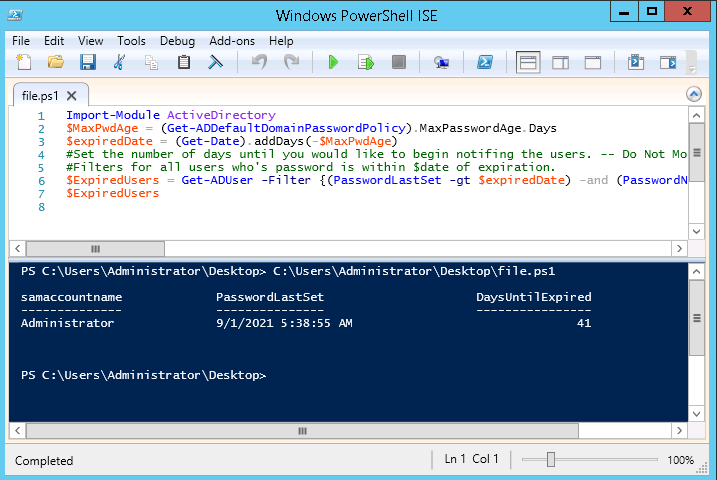Show the Command Window icon
Image resolution: width=717 pixels, height=480 pixels.
click(636, 62)
